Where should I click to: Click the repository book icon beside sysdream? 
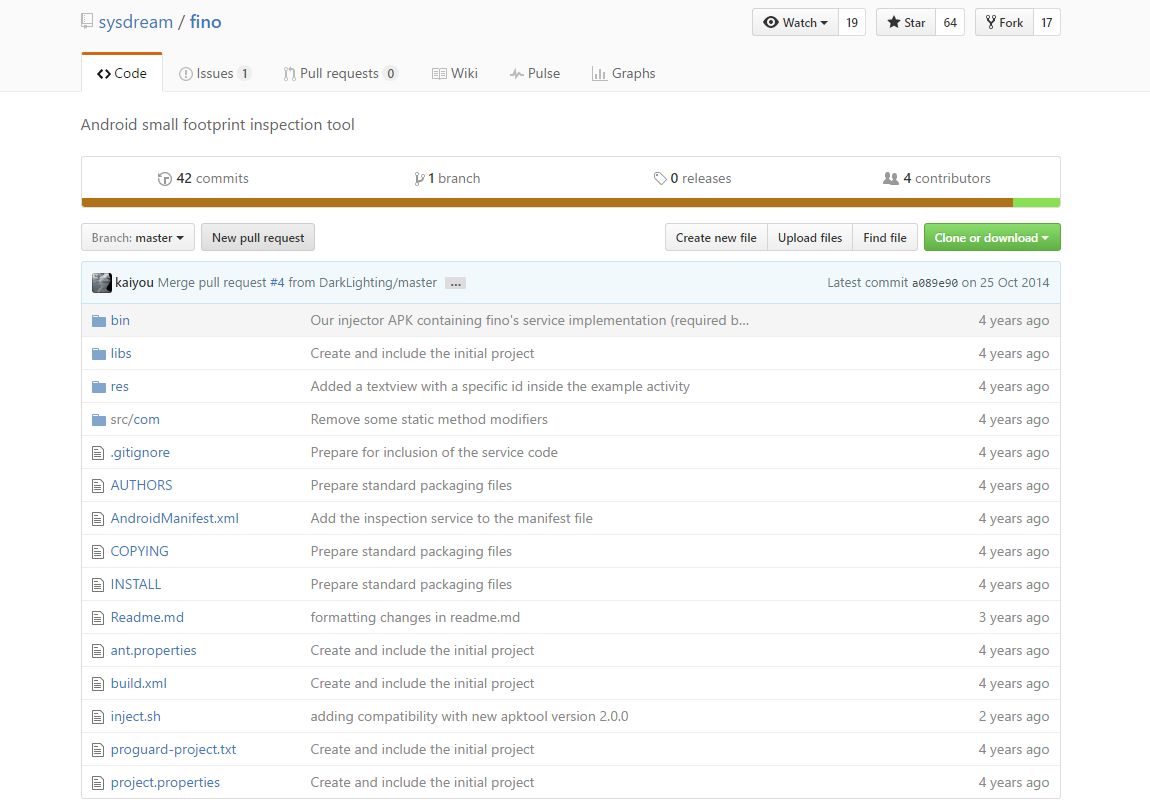[87, 21]
